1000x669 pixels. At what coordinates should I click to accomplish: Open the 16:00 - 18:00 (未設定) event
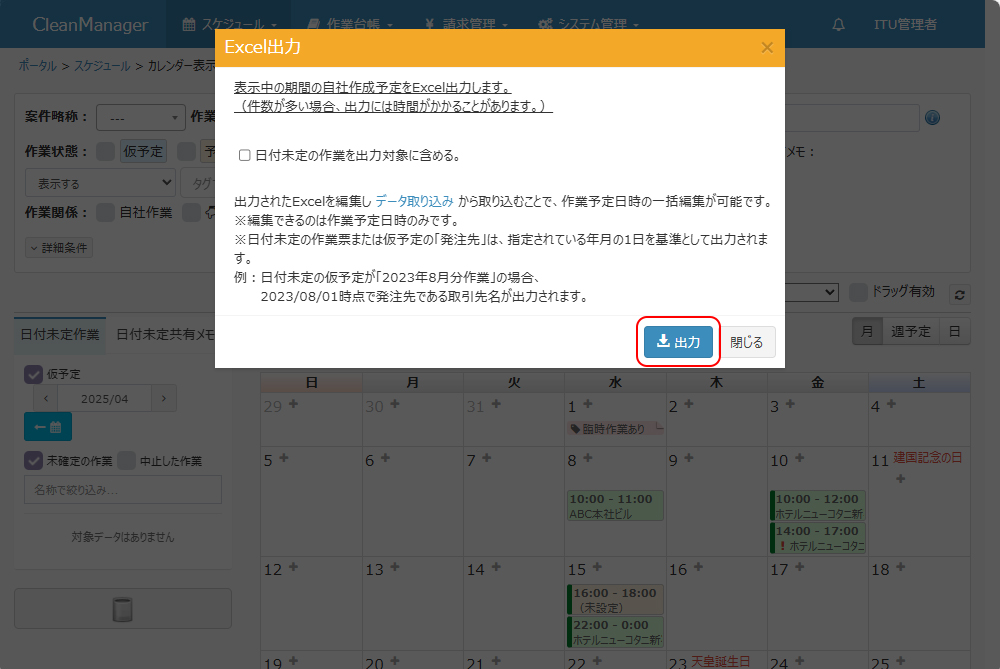click(615, 599)
